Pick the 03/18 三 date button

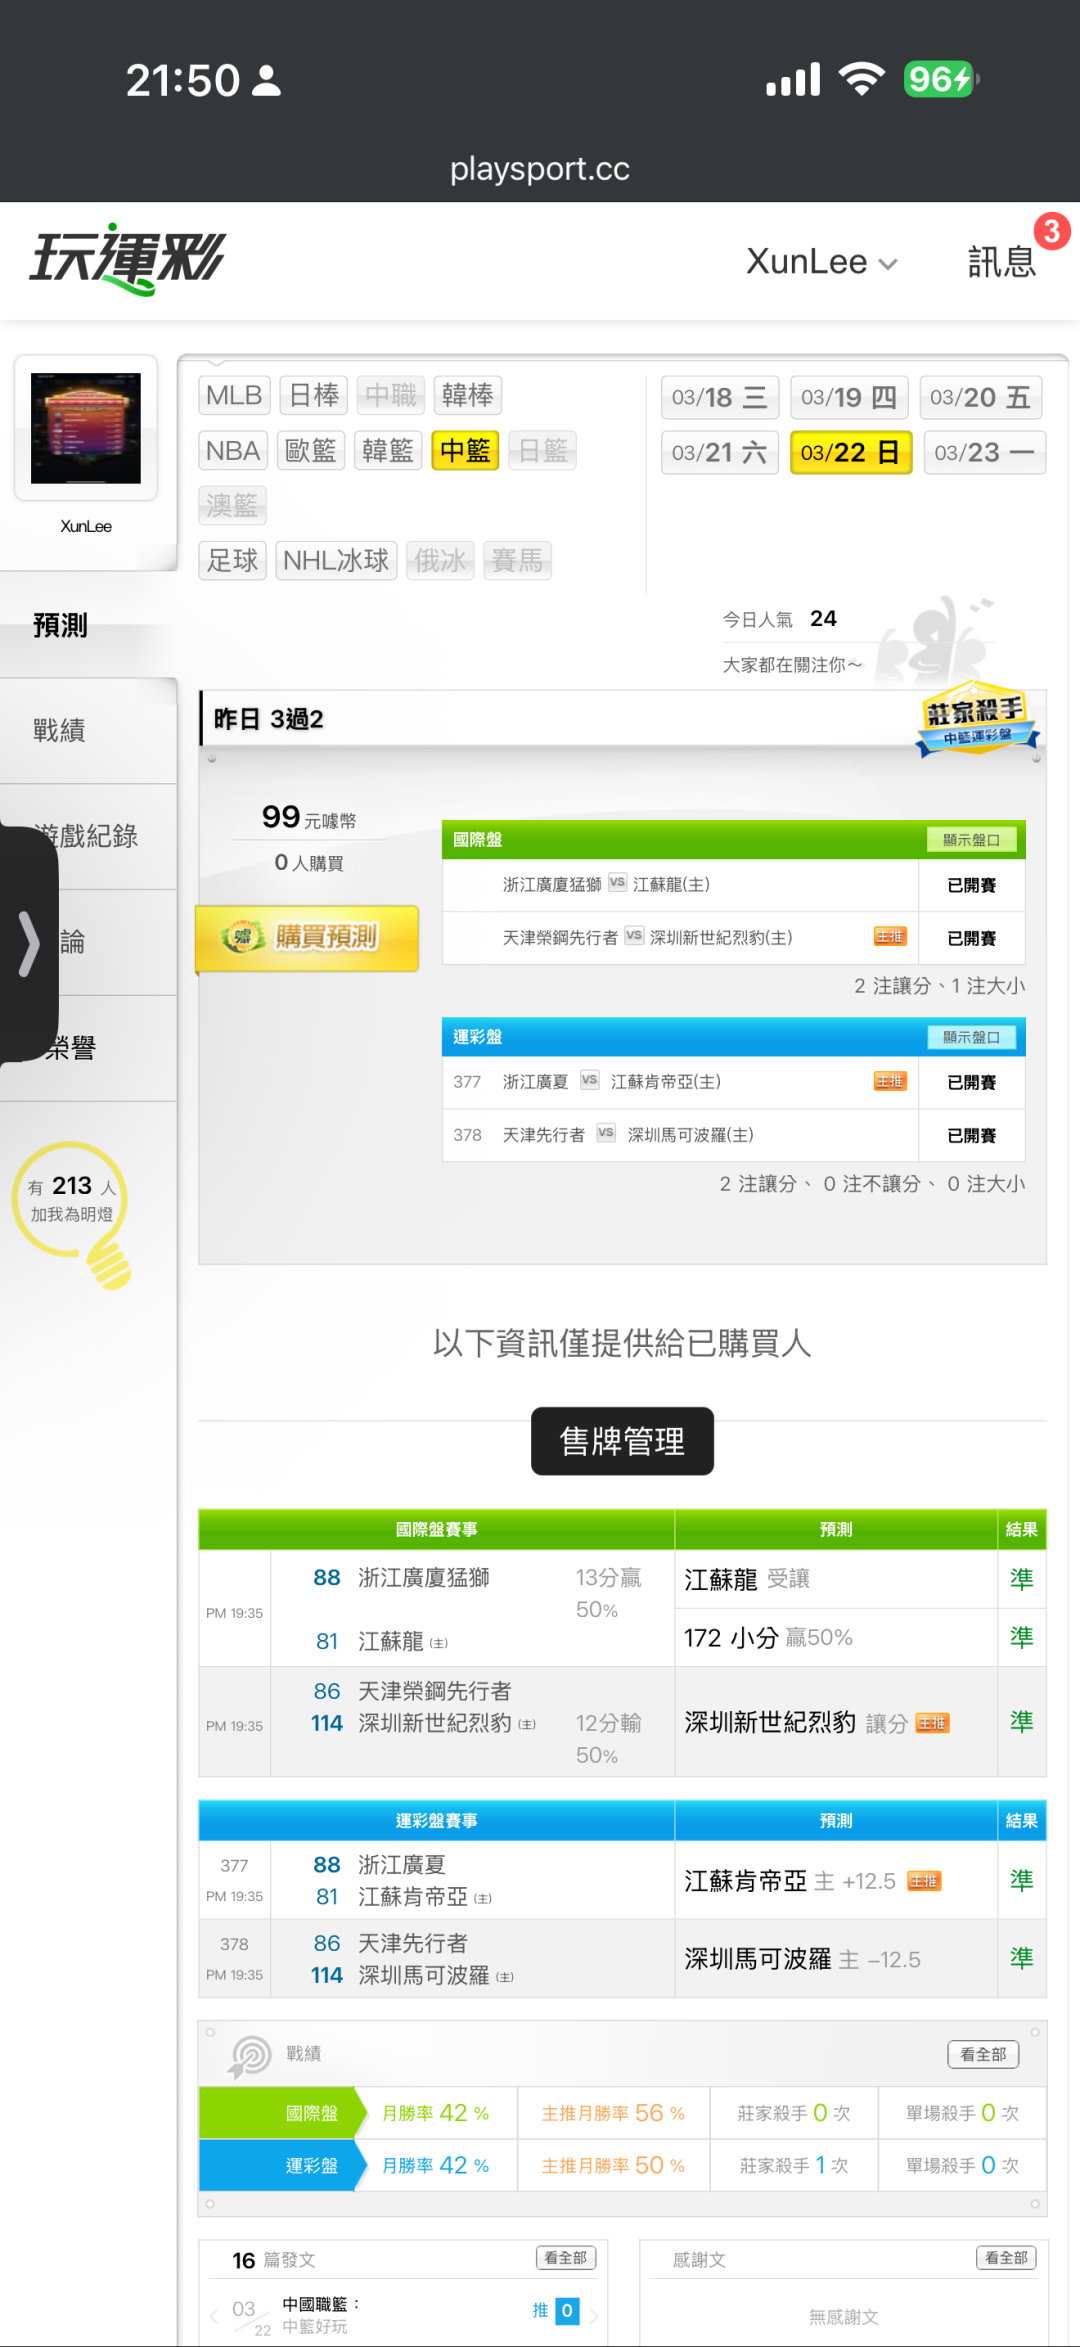[x=719, y=398]
